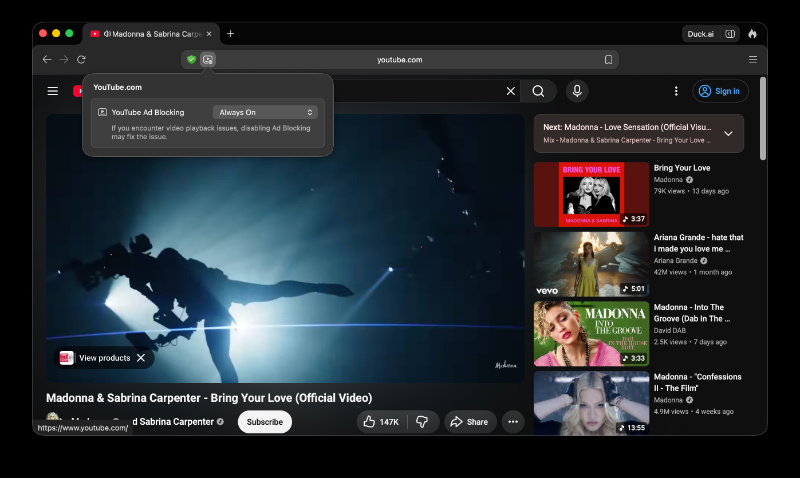Click the Fire button flame icon
Image resolution: width=800 pixels, height=478 pixels.
[x=752, y=34]
